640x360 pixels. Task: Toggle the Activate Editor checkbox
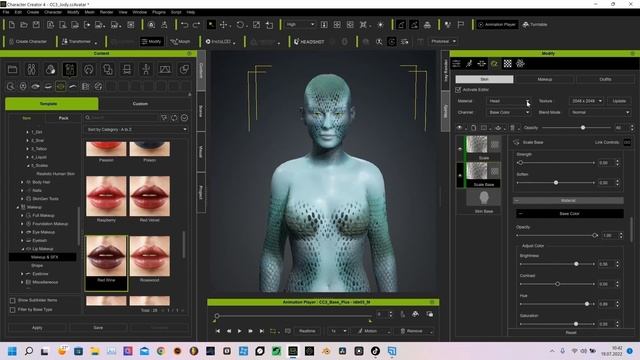click(x=458, y=89)
